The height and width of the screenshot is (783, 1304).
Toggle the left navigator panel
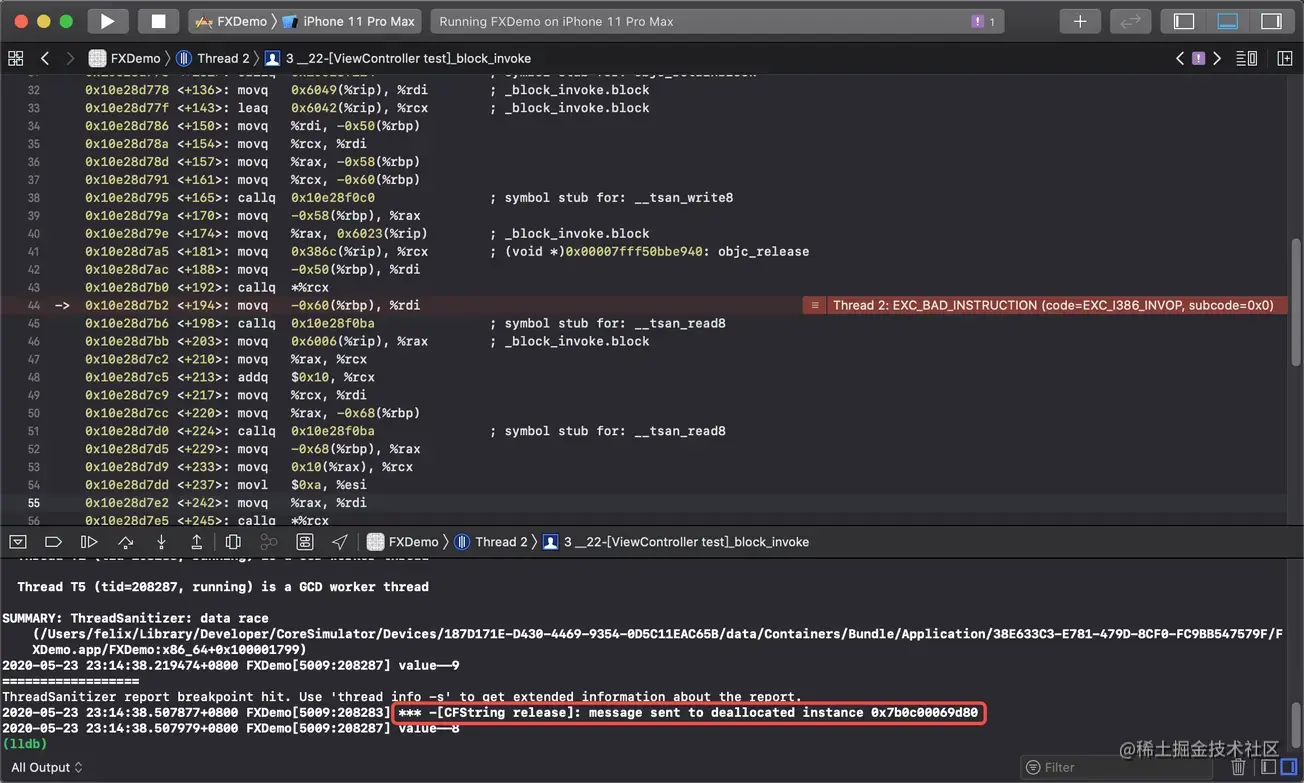[x=1184, y=21]
